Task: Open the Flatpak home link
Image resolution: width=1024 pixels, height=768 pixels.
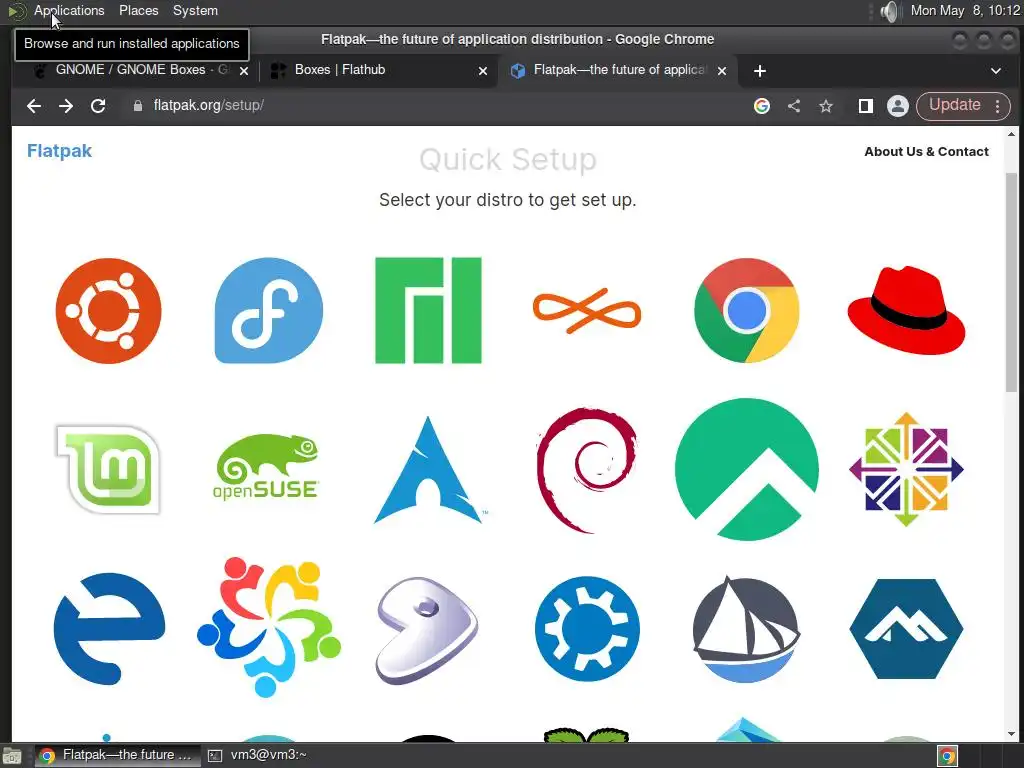Action: point(59,151)
